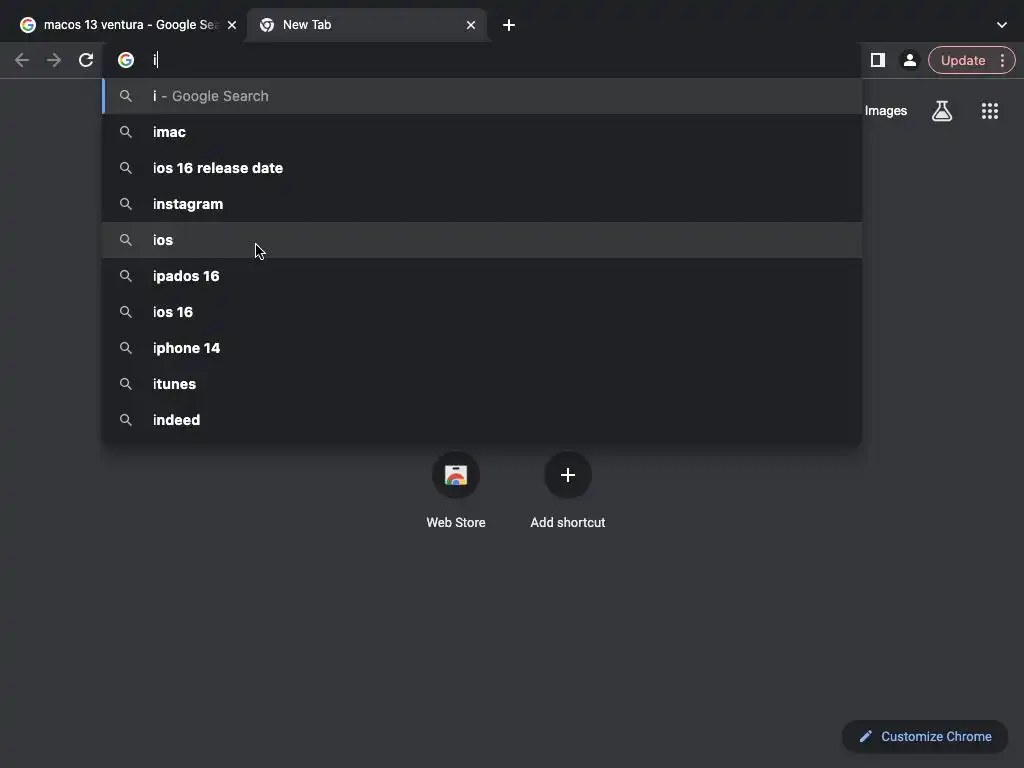1024x768 pixels.
Task: Open the Google apps grid
Action: pos(990,111)
